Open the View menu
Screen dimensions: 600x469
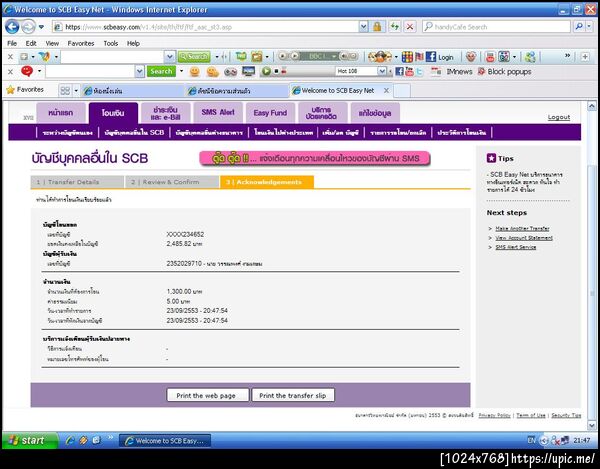coord(52,44)
